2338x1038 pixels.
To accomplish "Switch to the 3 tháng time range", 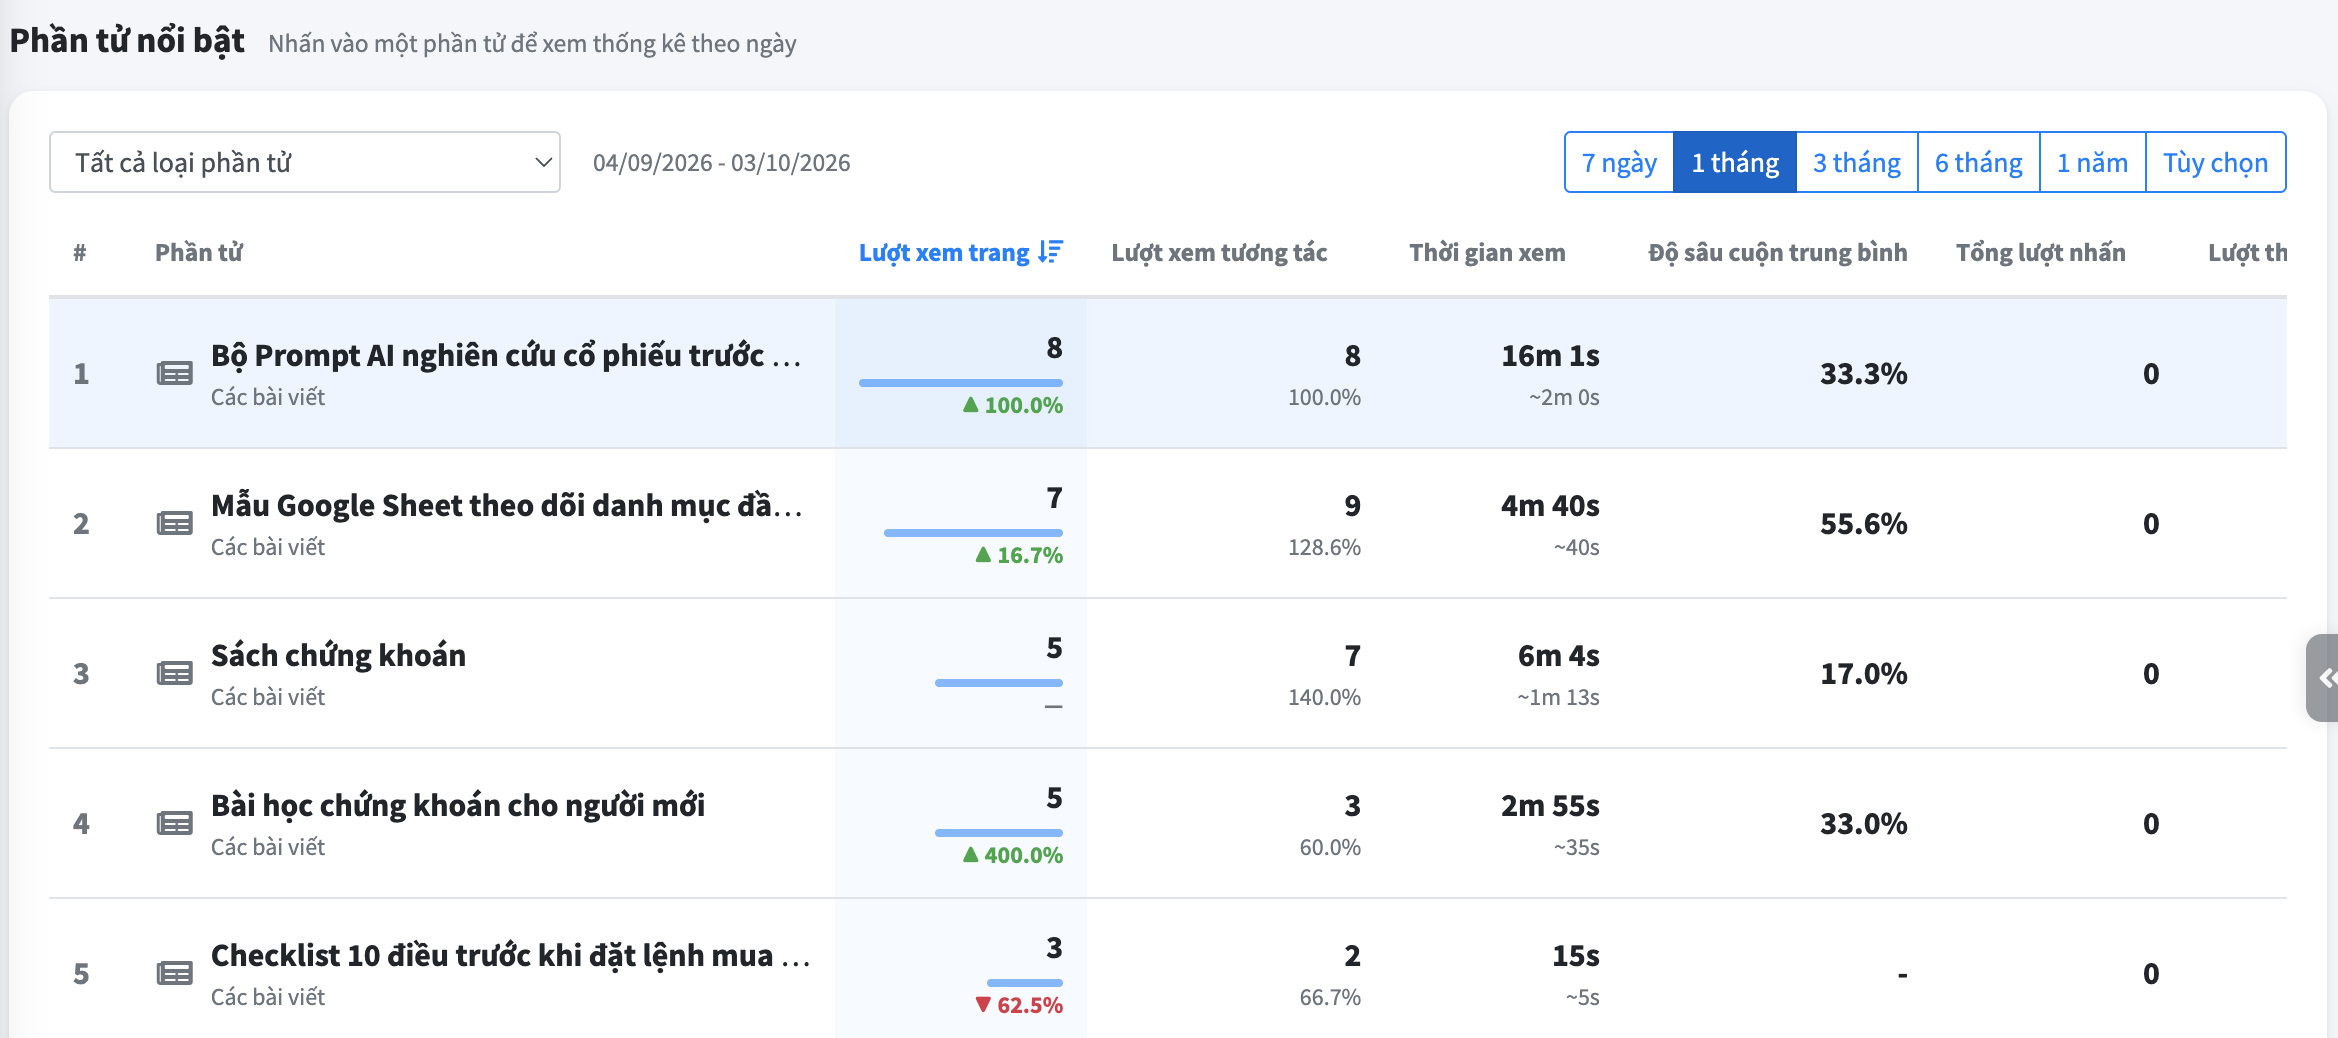I will coord(1857,162).
